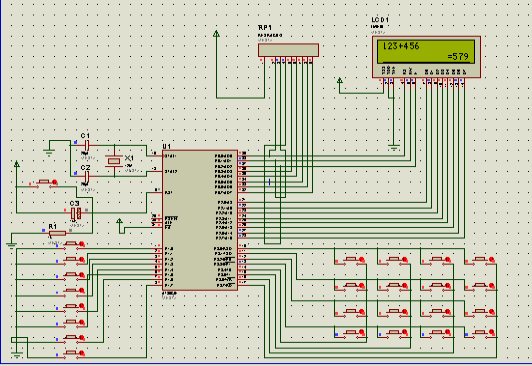532x366 pixels.
Task: Click the power terminal arrow left of RP1
Action: [216, 34]
